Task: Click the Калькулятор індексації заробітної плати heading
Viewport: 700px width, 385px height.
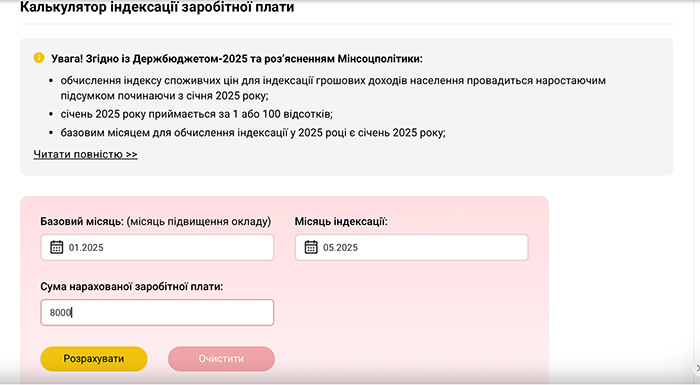Action: [x=157, y=7]
